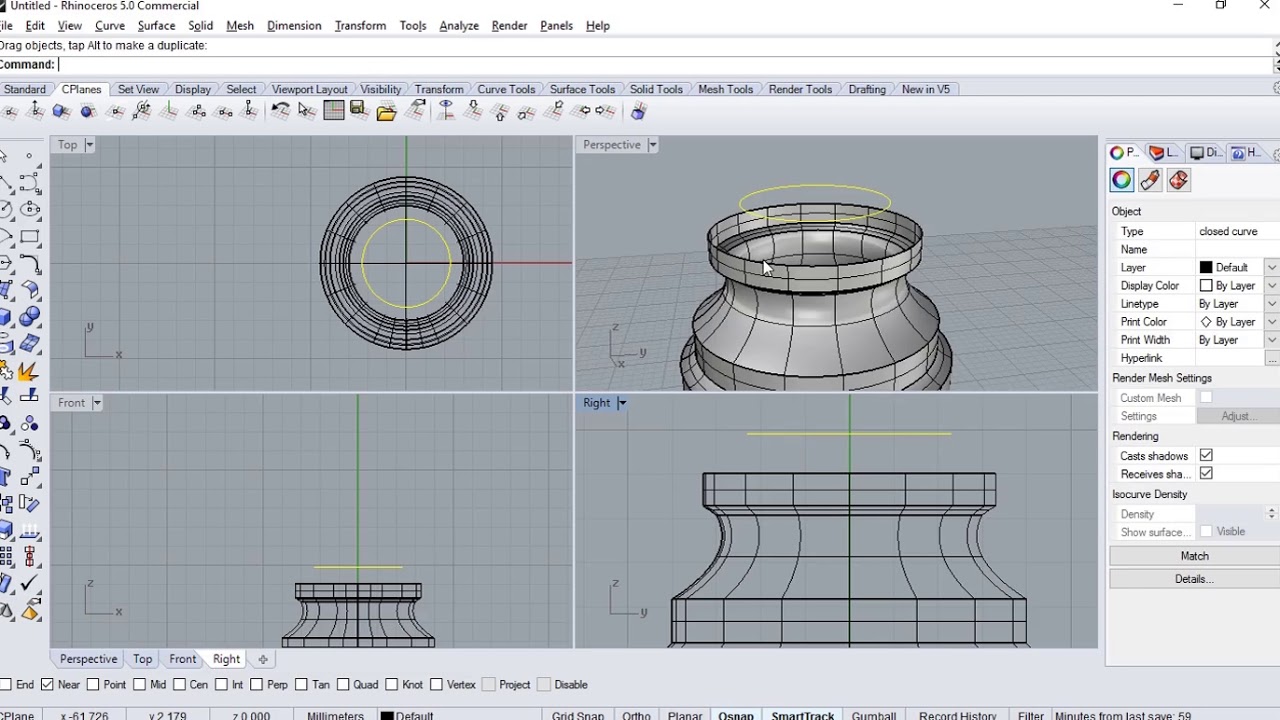
Task: Uncheck Casts shadows checkbox
Action: click(1206, 456)
